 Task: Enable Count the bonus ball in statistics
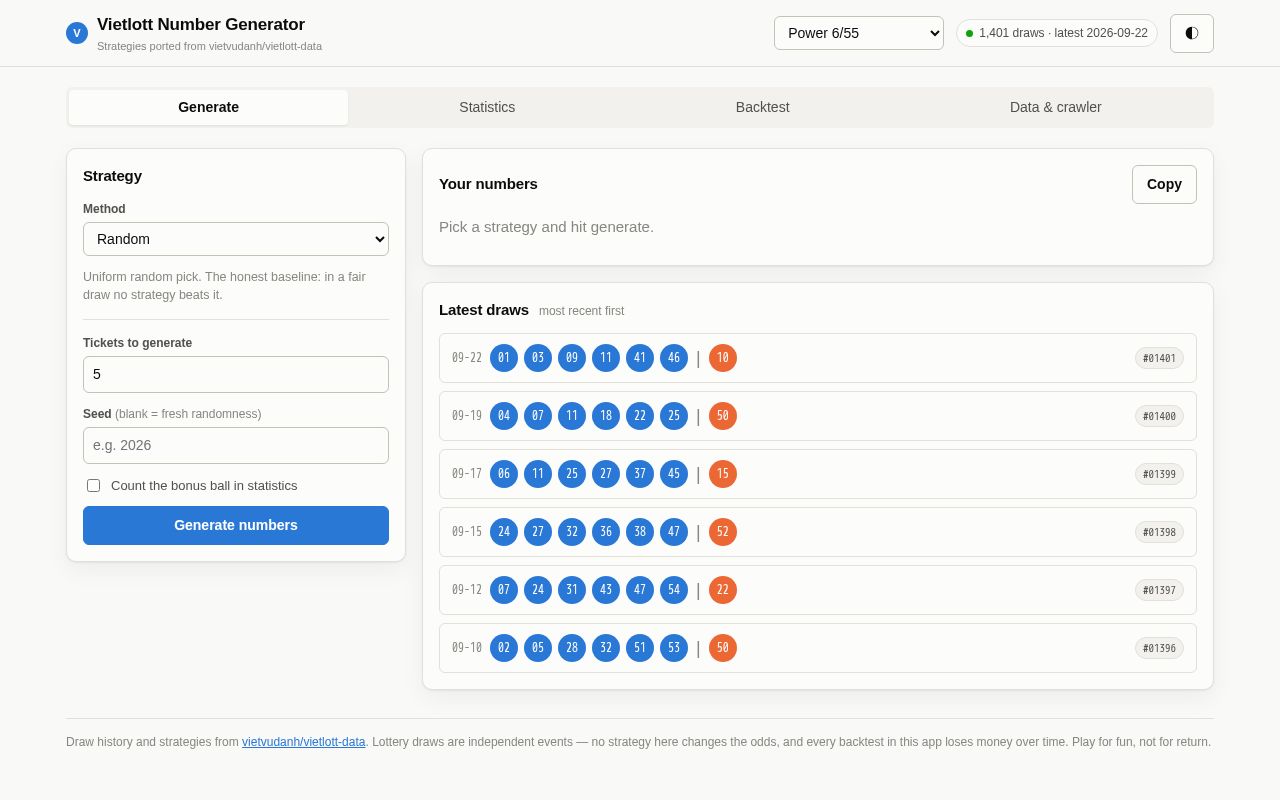pyautogui.click(x=94, y=485)
